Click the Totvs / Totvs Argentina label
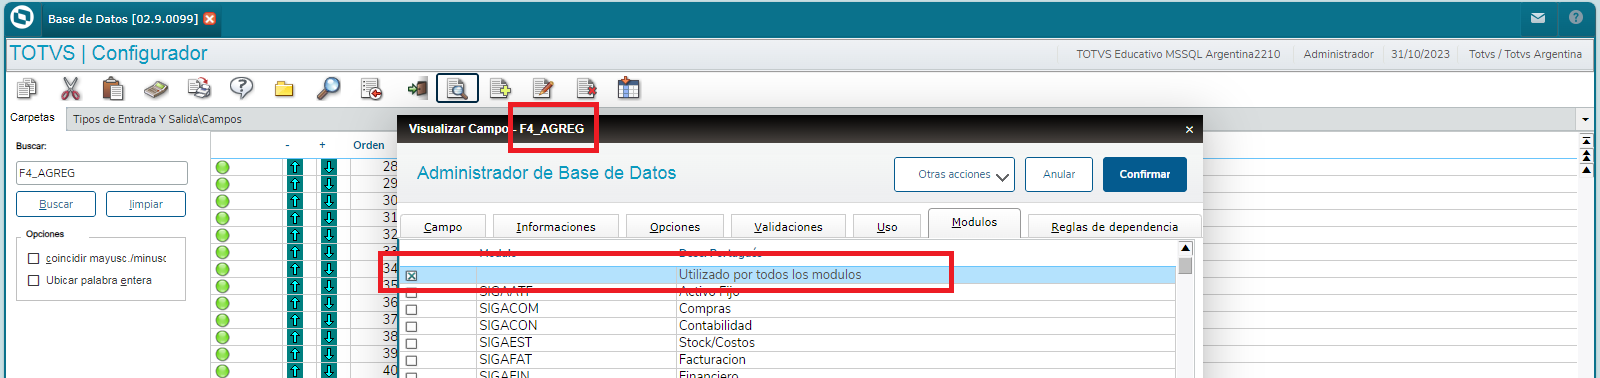The width and height of the screenshot is (1600, 378). pyautogui.click(x=1525, y=54)
